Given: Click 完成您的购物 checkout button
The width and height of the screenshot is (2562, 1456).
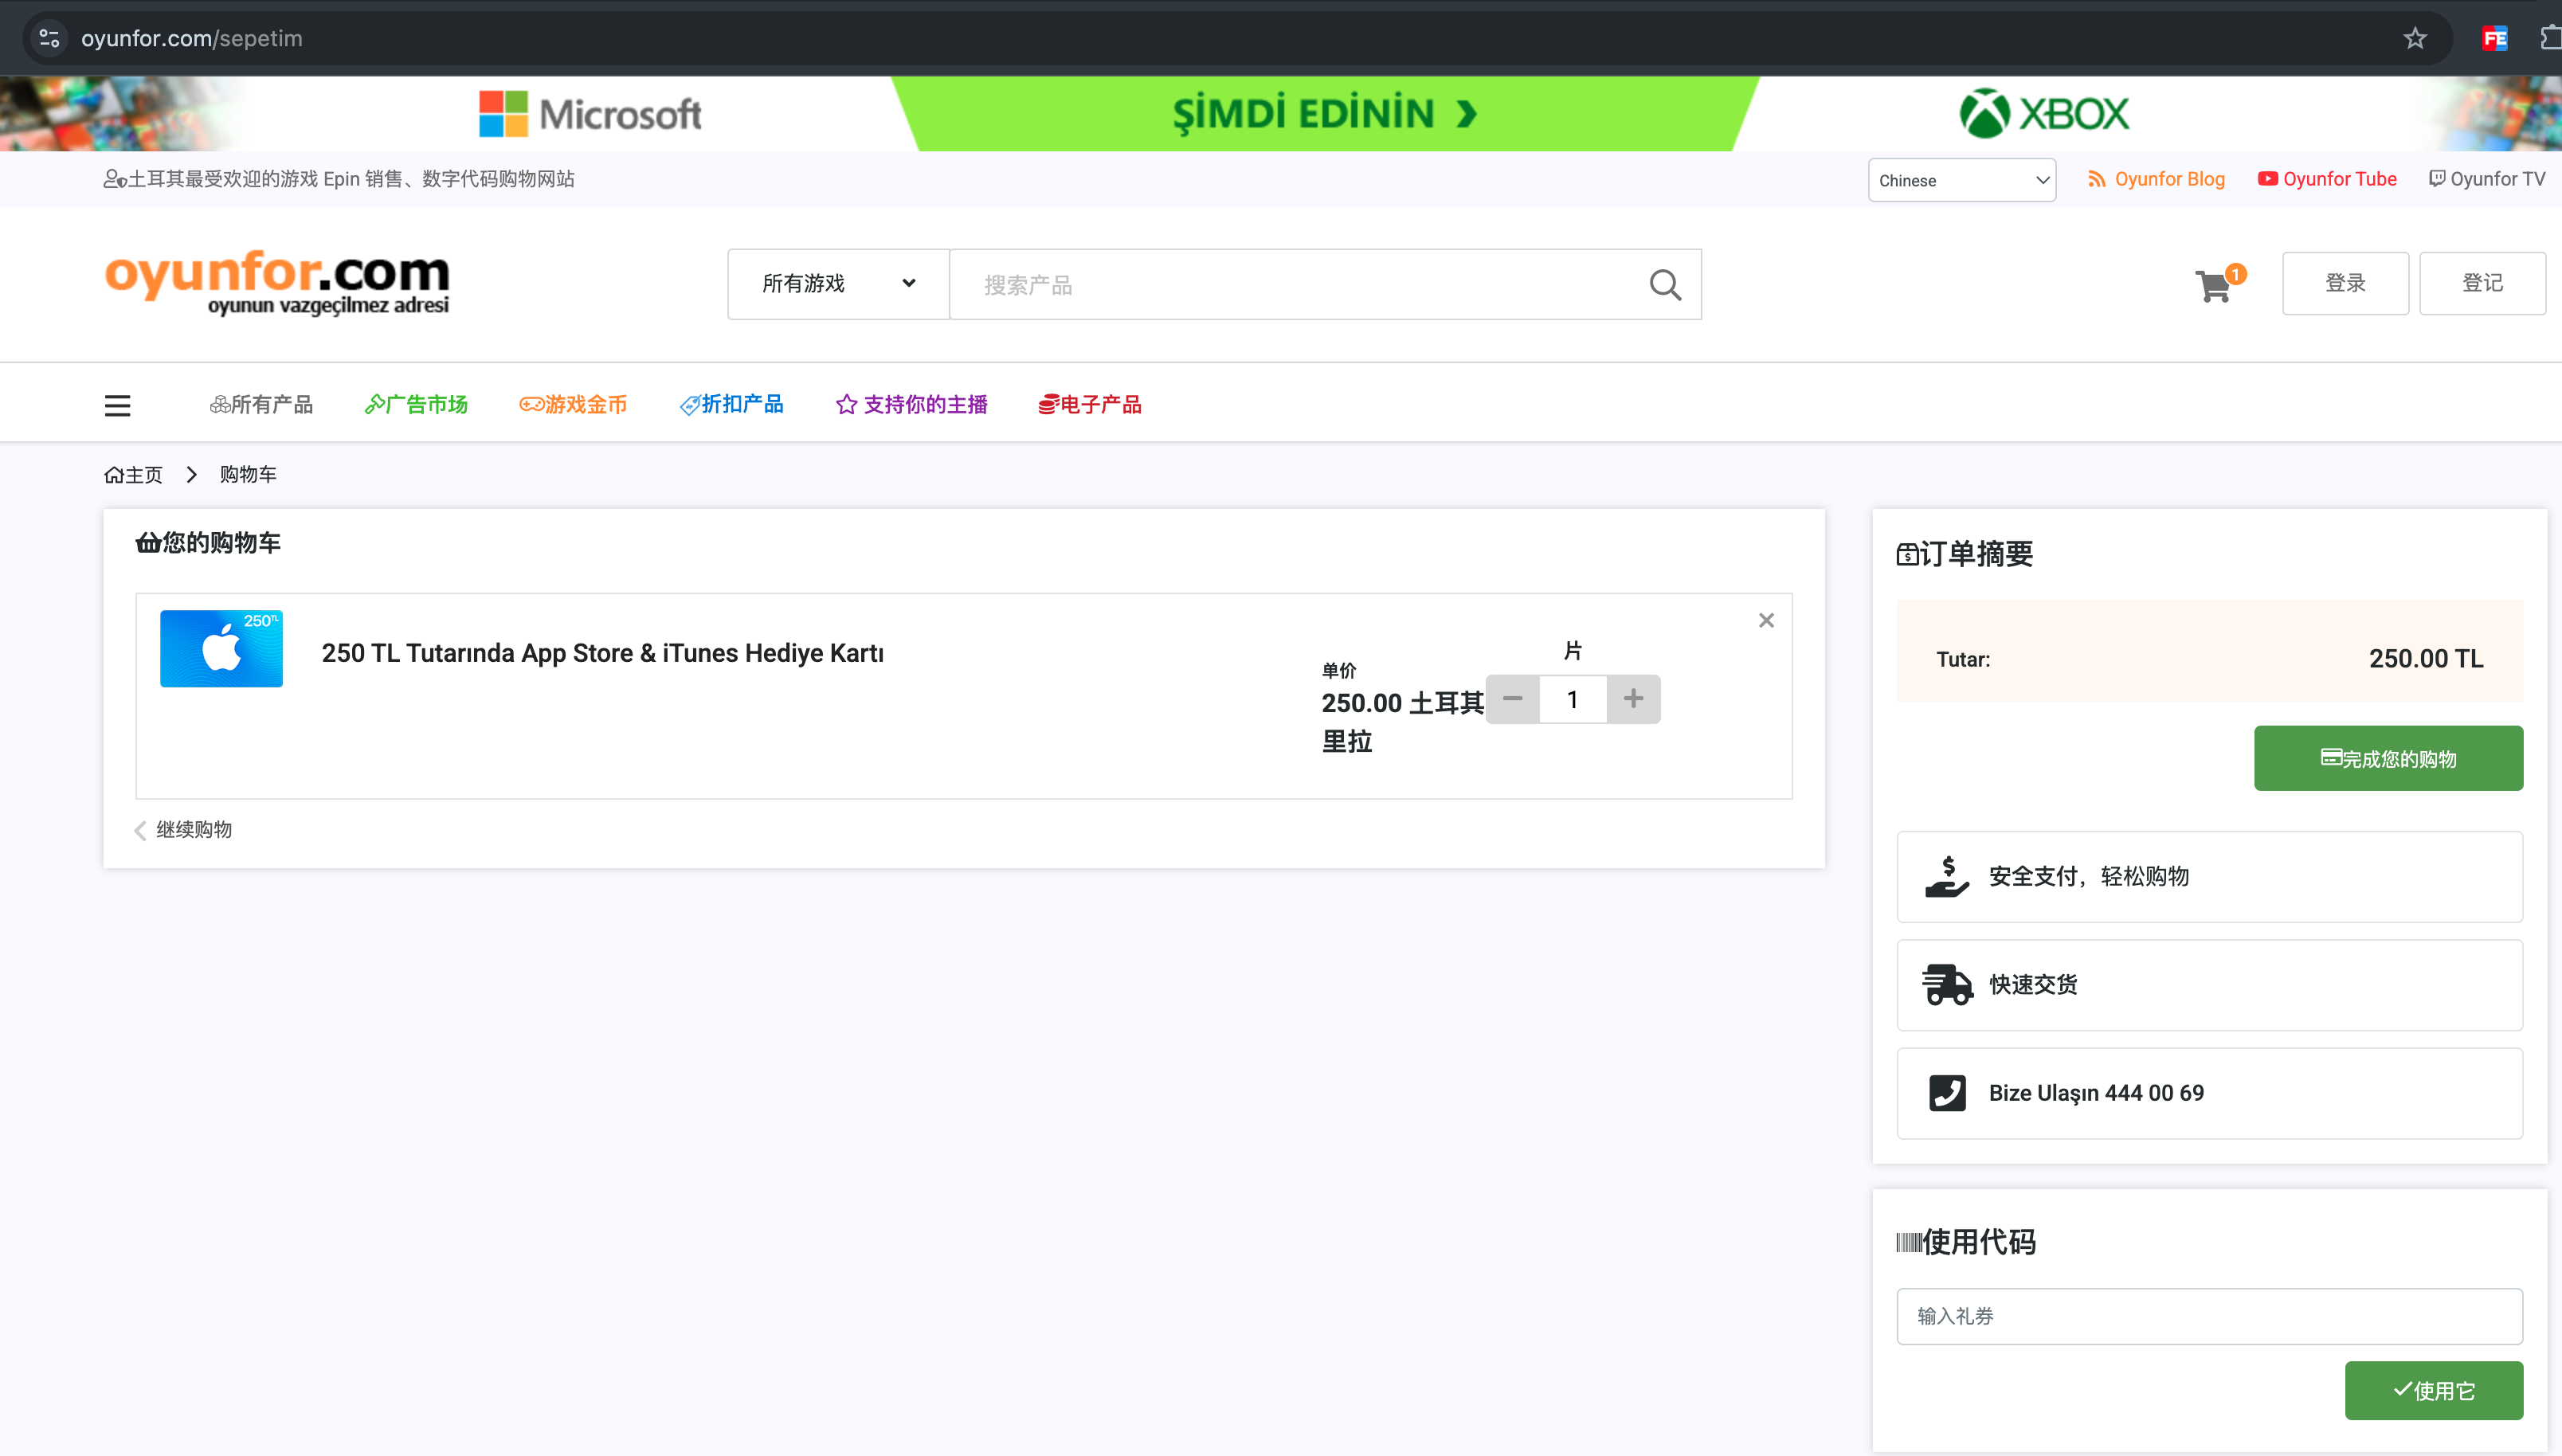Looking at the screenshot, I should coord(2388,758).
